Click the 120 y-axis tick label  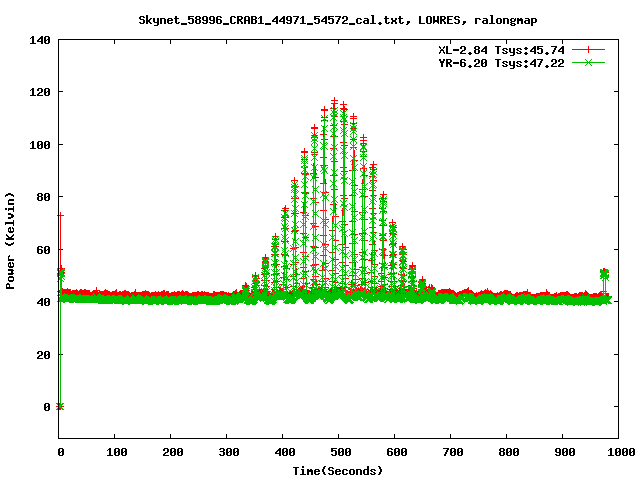[x=40, y=92]
